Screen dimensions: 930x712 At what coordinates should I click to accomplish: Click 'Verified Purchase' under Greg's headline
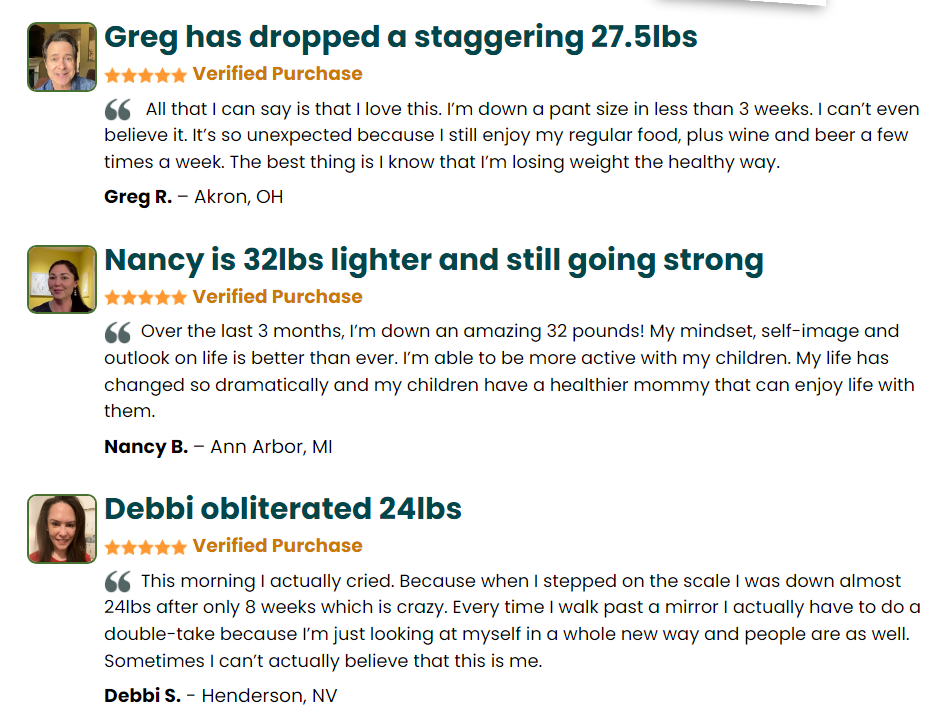277,74
